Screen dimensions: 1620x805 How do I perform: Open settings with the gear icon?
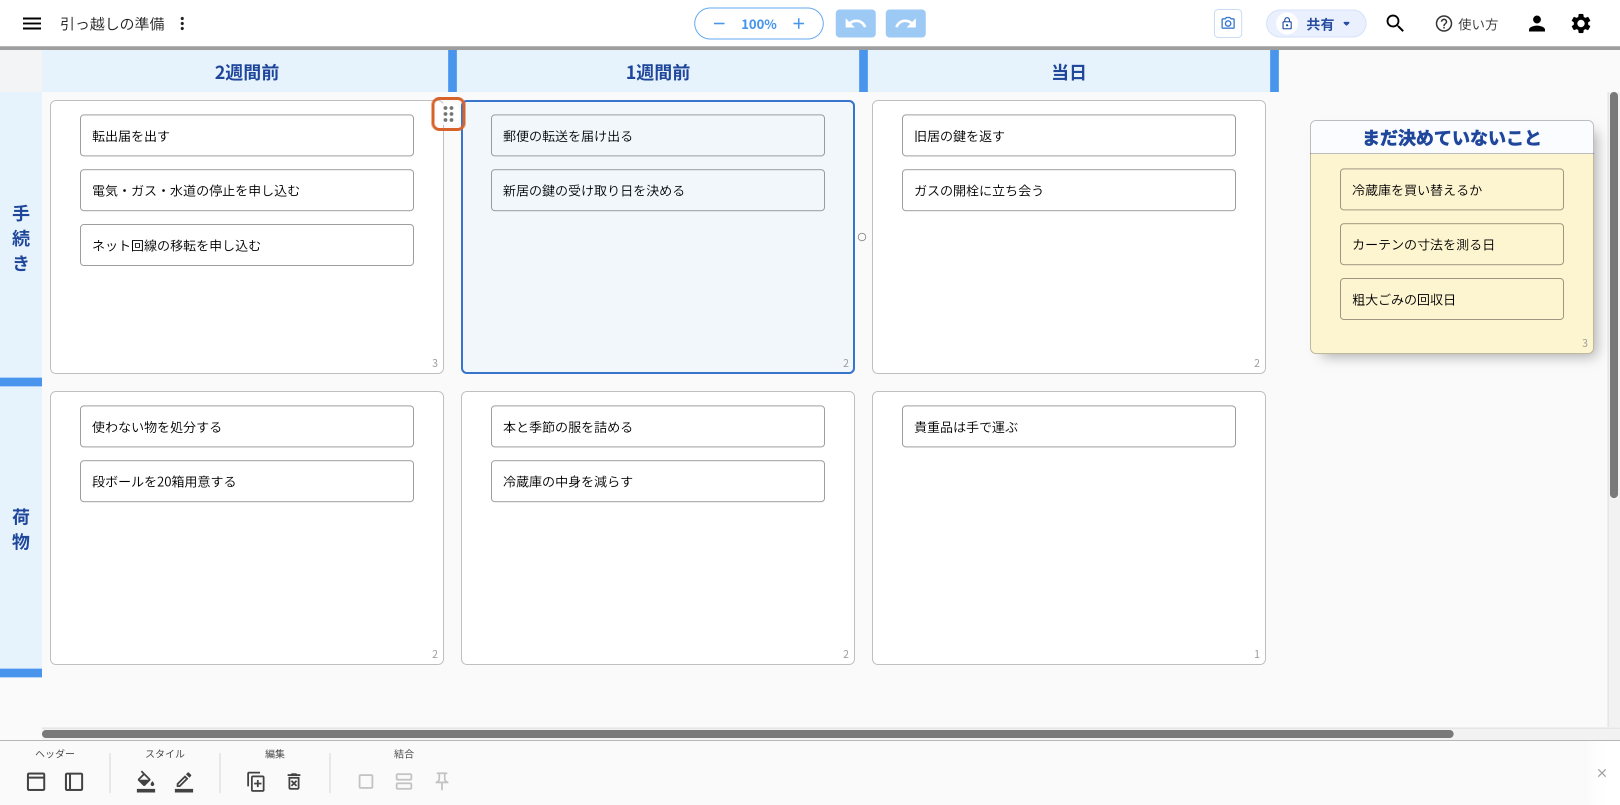point(1581,24)
